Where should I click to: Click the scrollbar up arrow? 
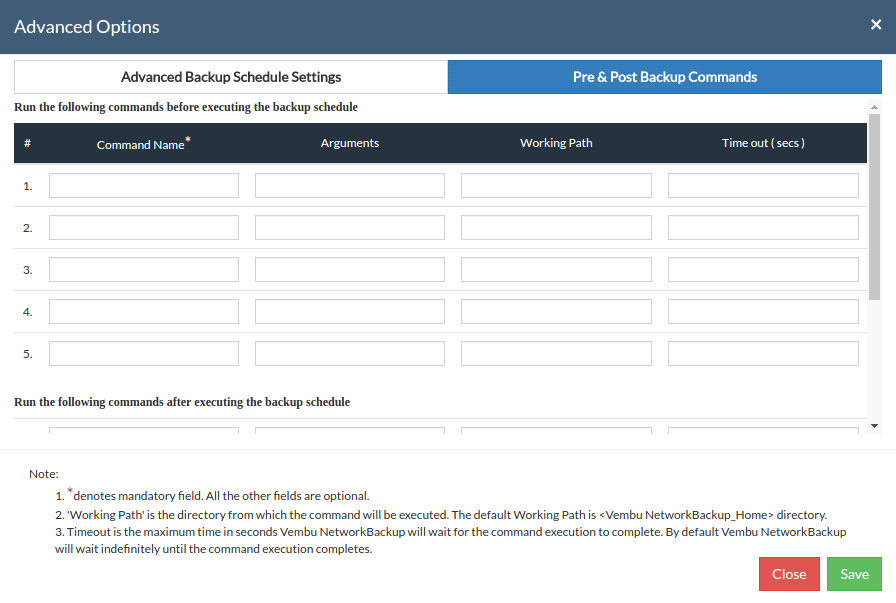click(x=874, y=107)
